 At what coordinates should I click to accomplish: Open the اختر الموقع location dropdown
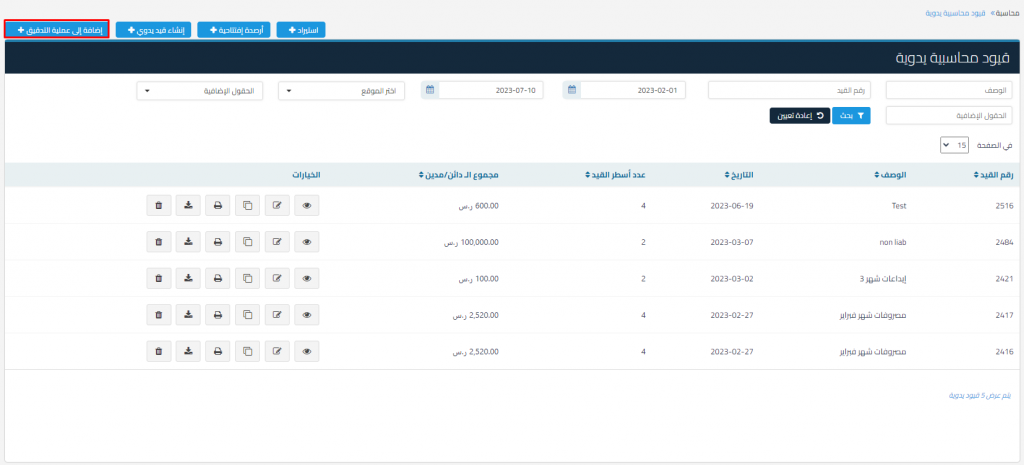(347, 91)
